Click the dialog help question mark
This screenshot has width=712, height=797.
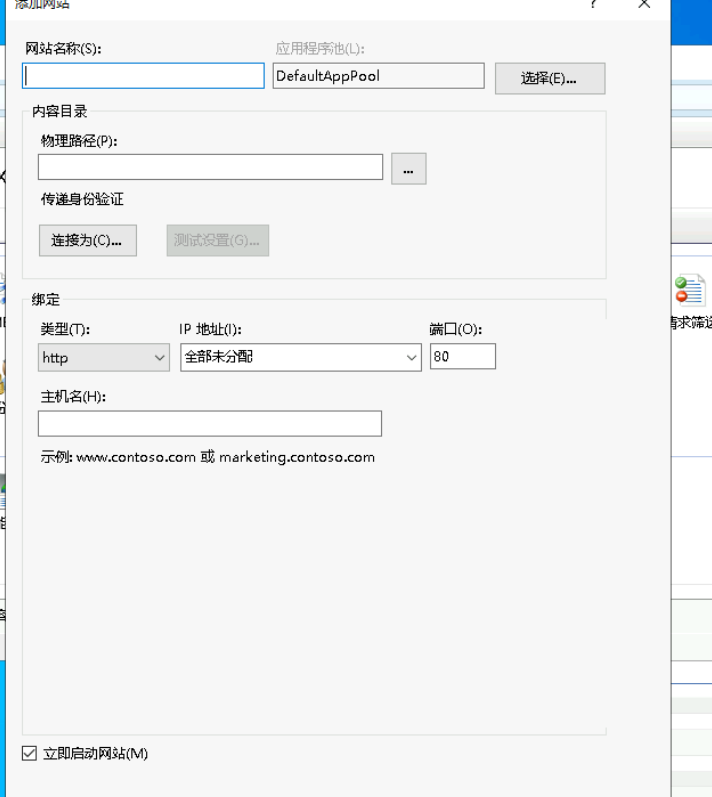click(593, 4)
